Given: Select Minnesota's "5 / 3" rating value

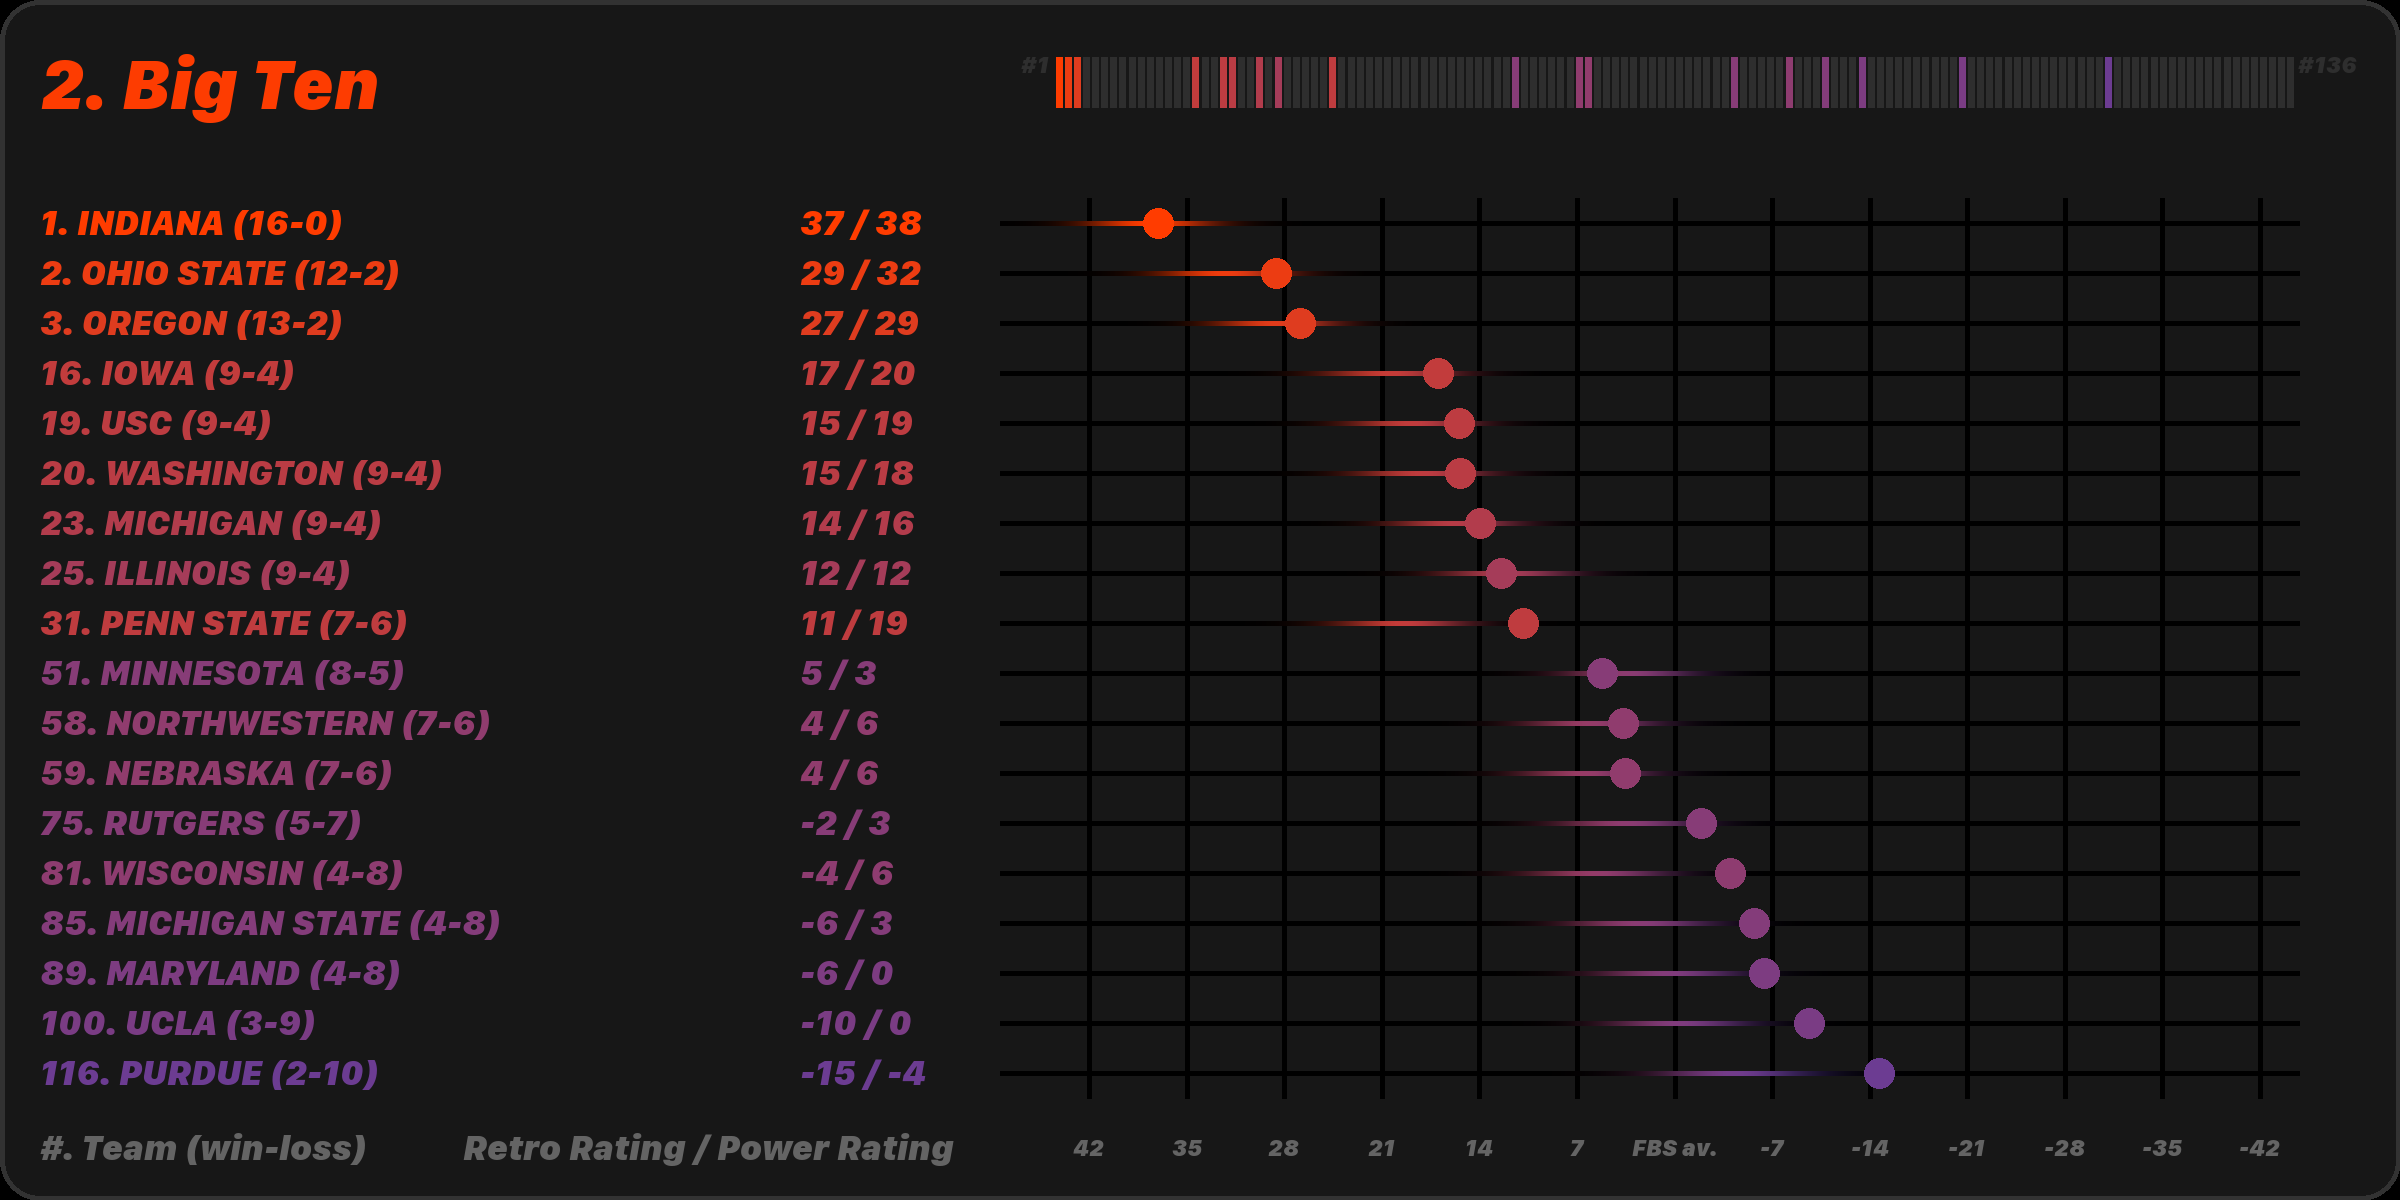Looking at the screenshot, I should 838,673.
